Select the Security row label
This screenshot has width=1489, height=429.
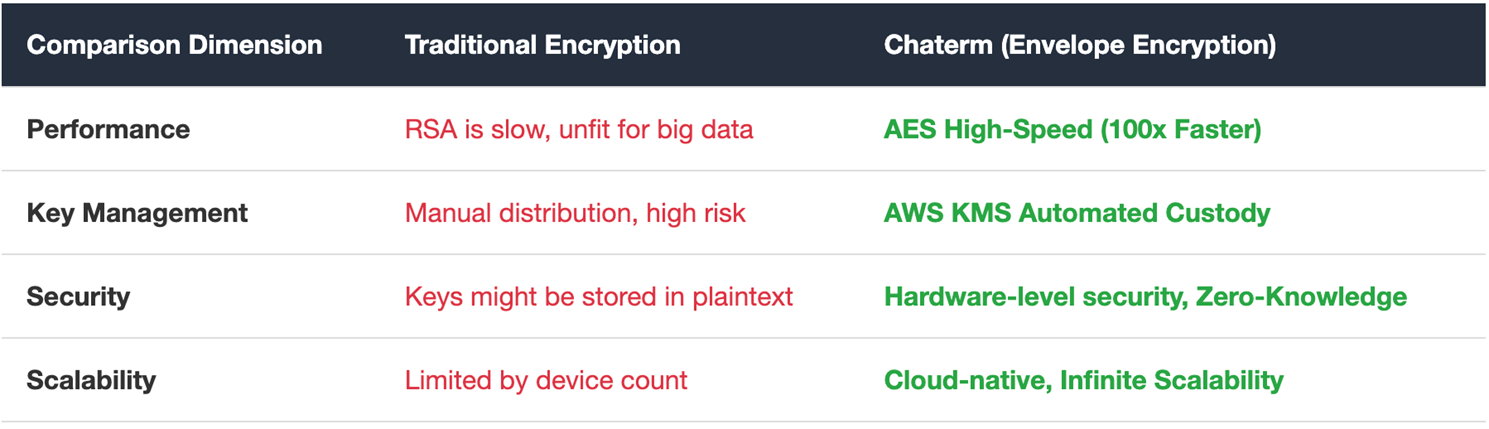pos(78,297)
